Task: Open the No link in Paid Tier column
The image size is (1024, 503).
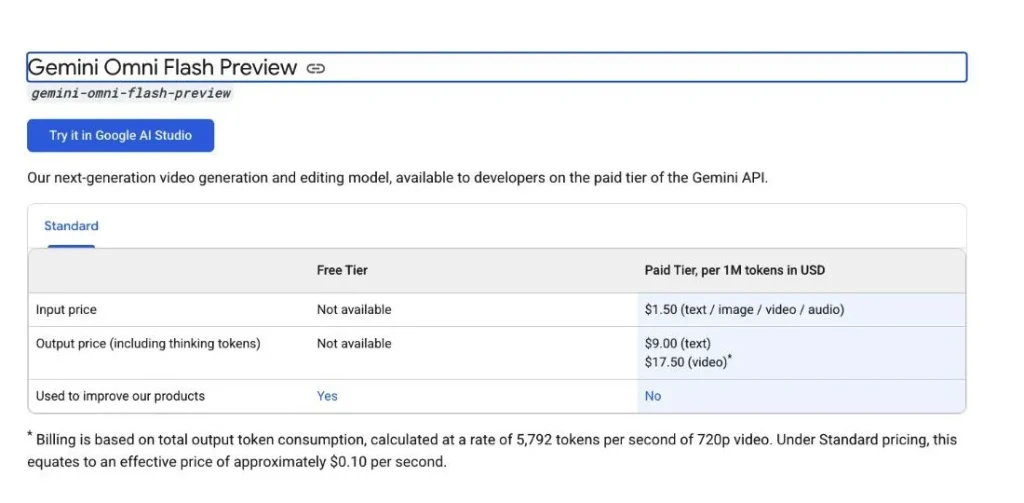Action: tap(652, 396)
